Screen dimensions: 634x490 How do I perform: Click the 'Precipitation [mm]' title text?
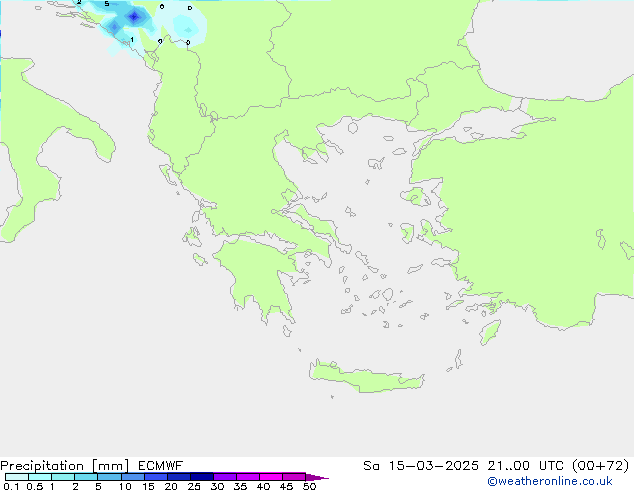pyautogui.click(x=65, y=466)
